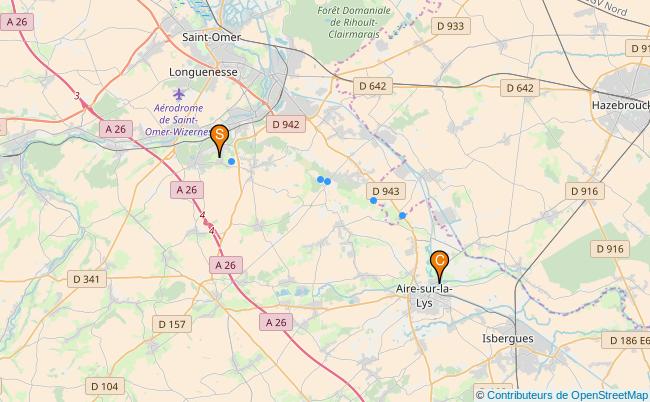Click the blue dot nearest D 943 label
650x402 pixels.
point(374,201)
